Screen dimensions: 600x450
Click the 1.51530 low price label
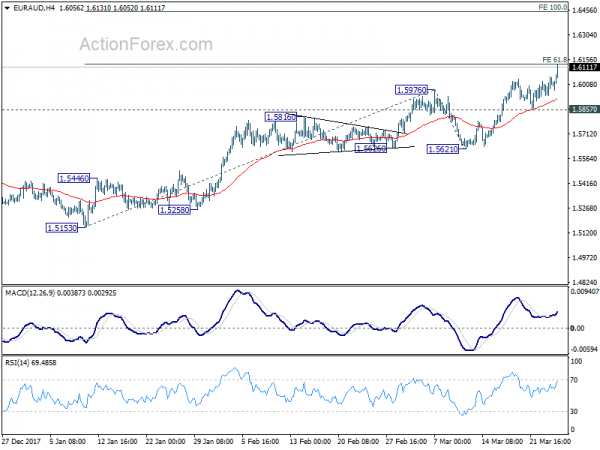(62, 228)
